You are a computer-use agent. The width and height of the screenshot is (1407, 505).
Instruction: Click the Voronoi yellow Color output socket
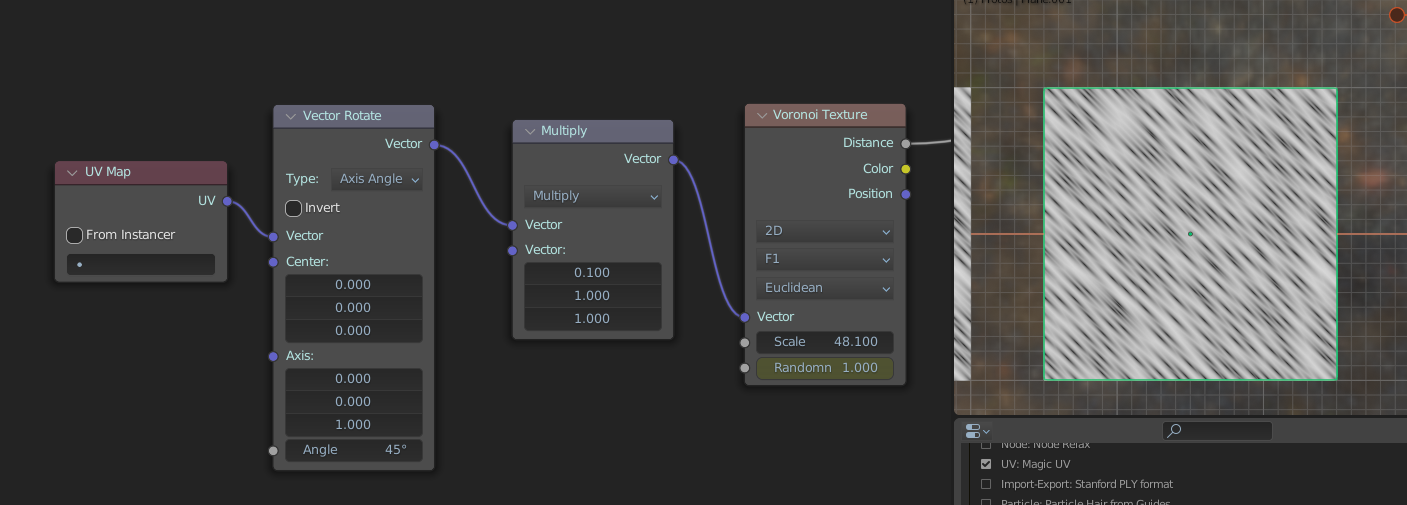905,169
